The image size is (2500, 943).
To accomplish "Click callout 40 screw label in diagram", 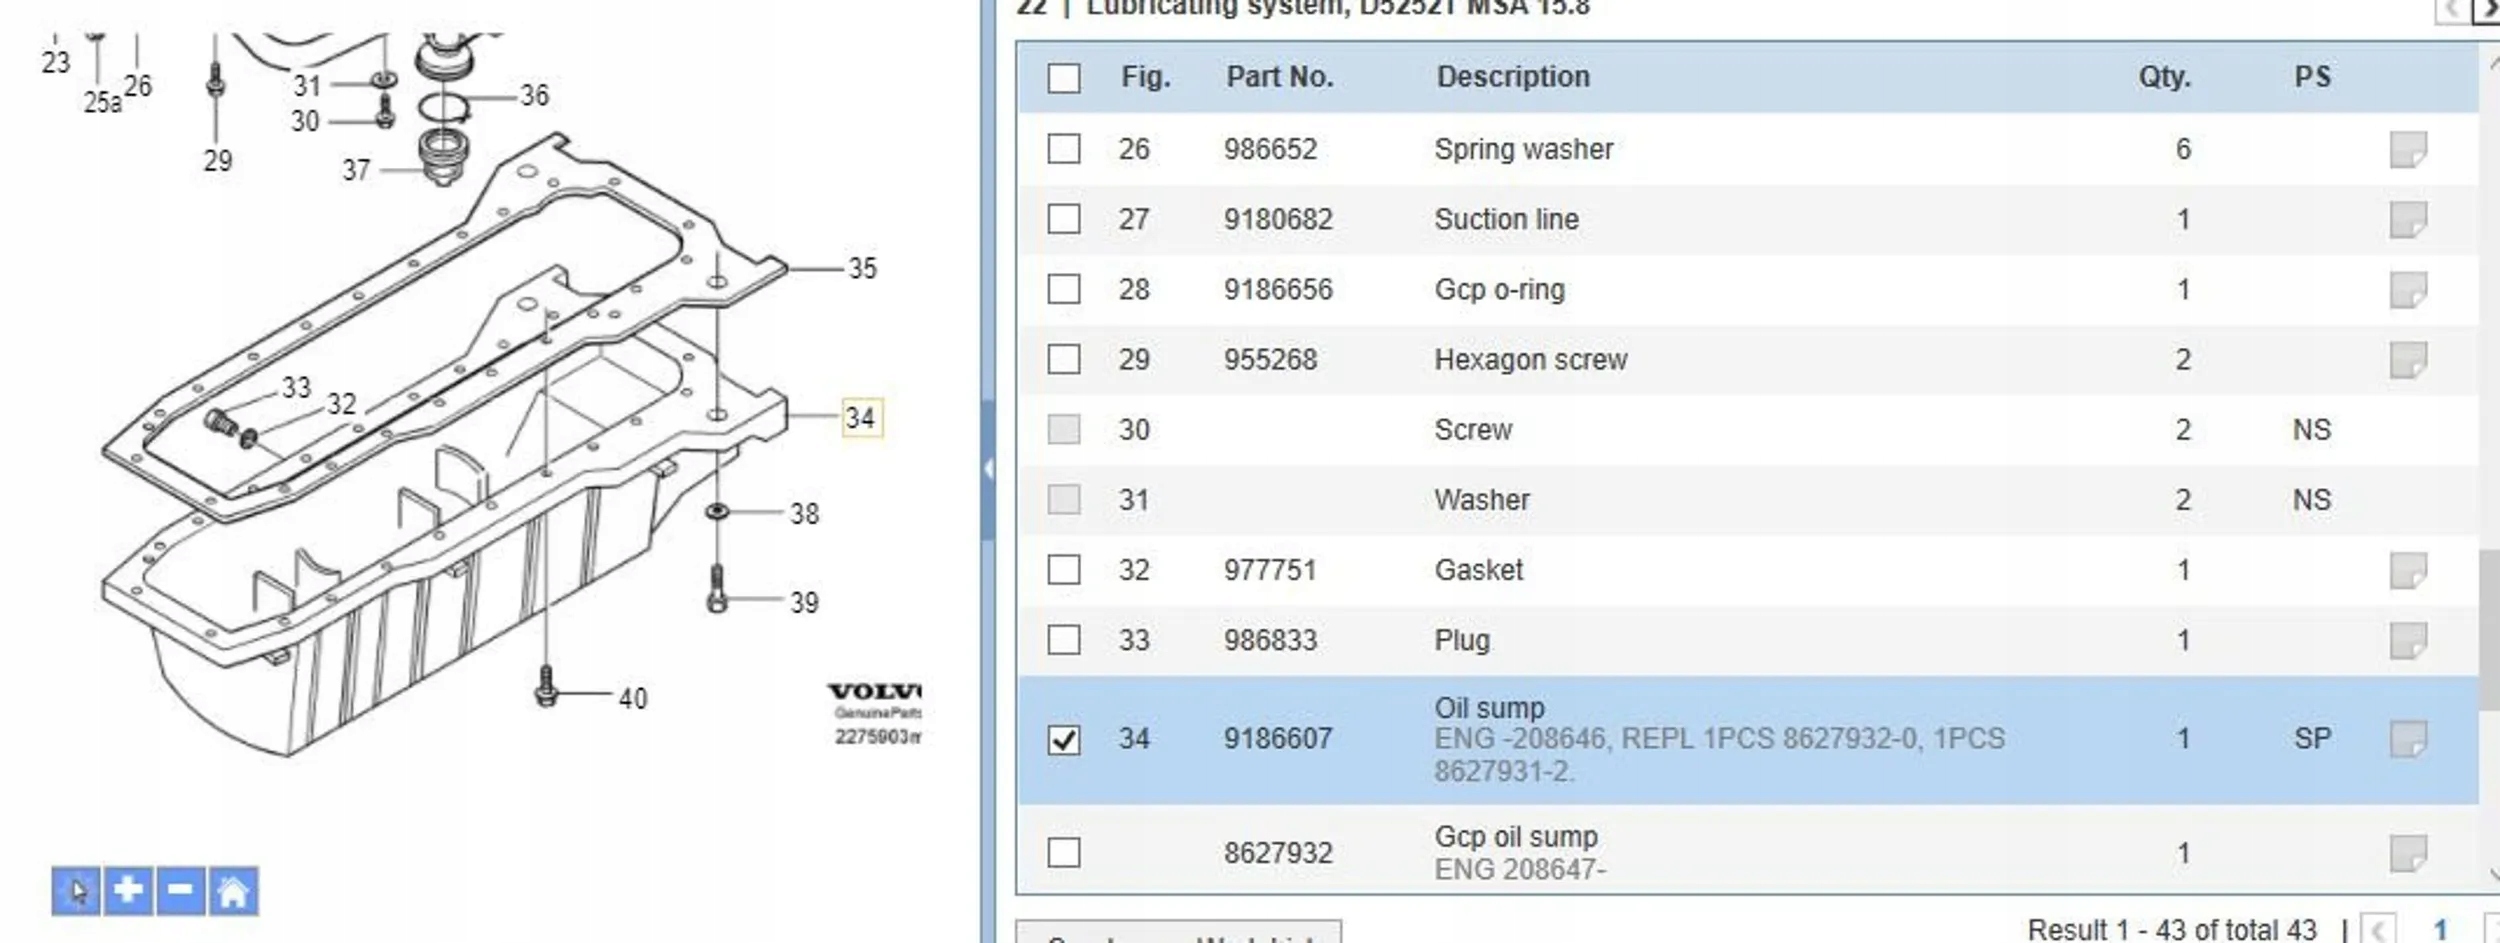I will point(632,698).
